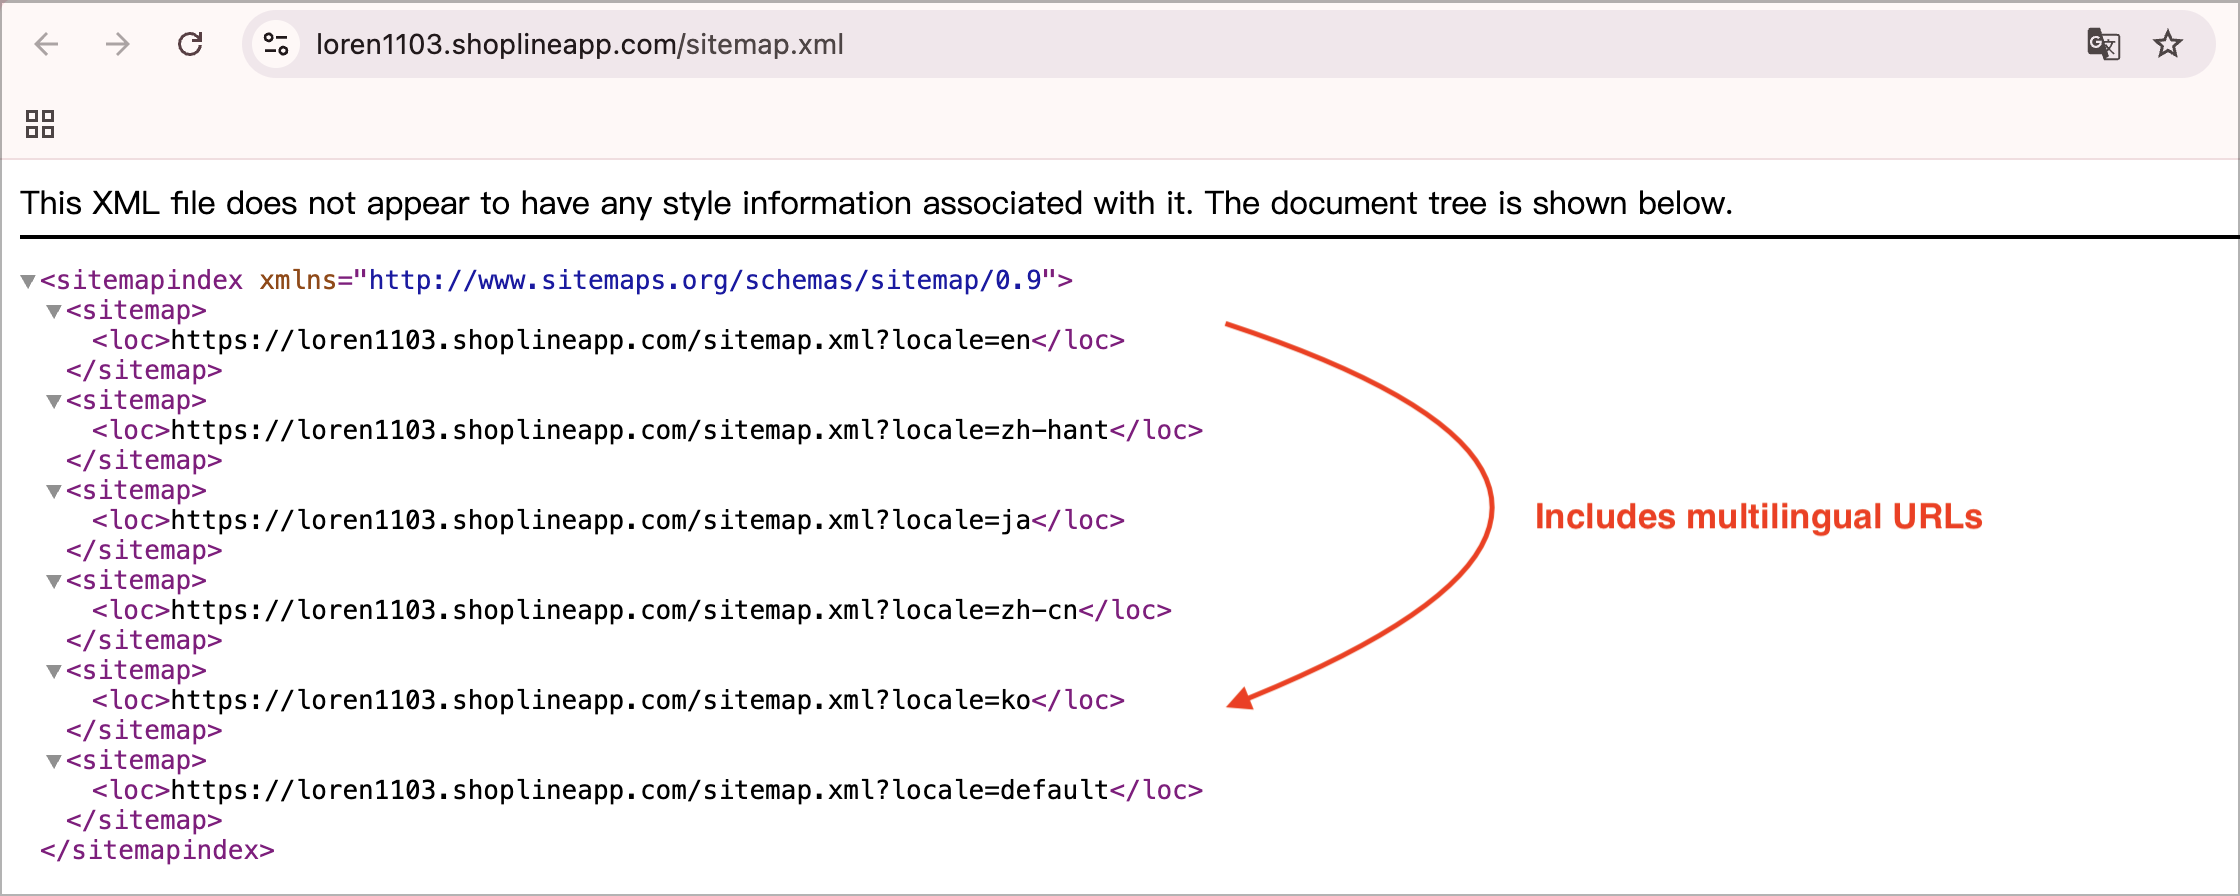
Task: Collapse the sitemap node for locale=zh-hant
Action: coord(54,401)
